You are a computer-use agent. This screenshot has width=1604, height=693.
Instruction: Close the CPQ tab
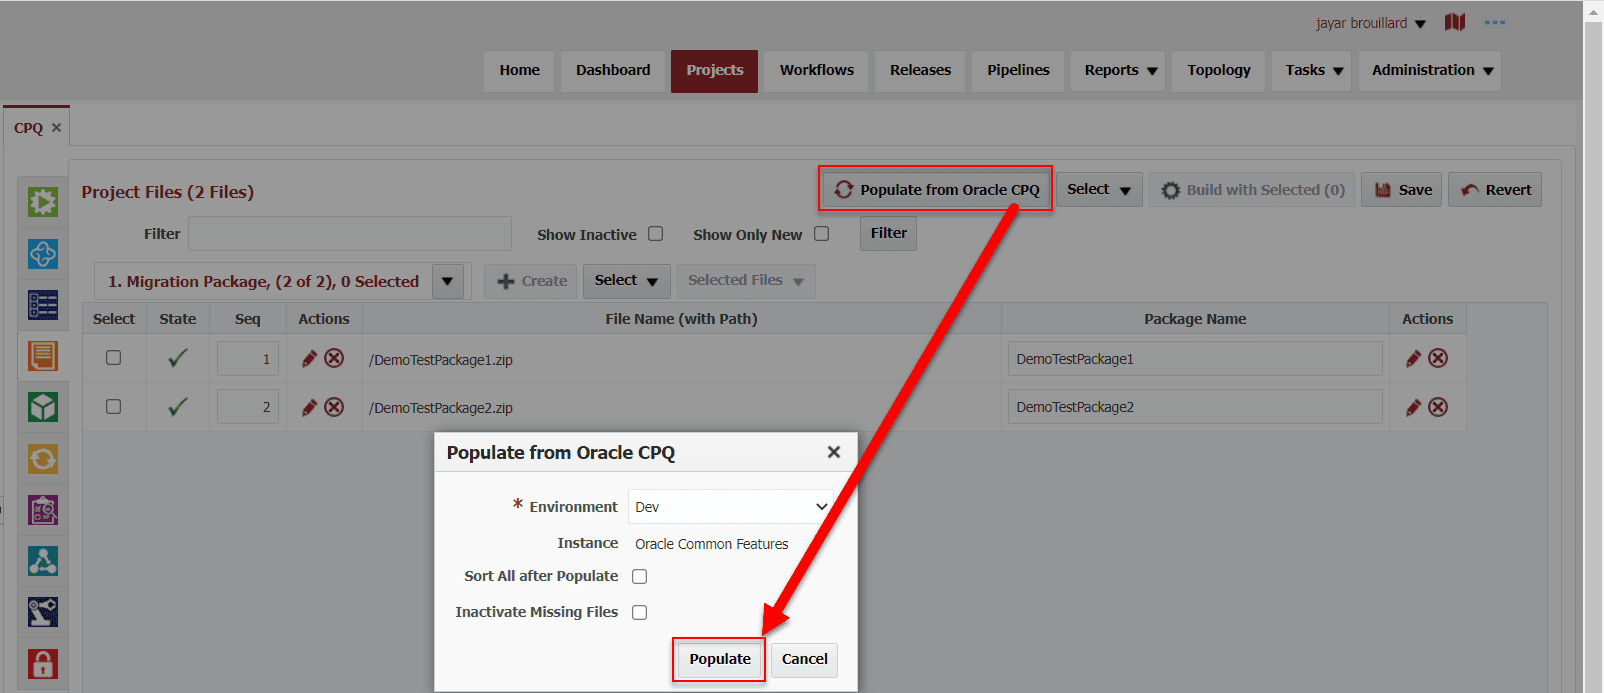coord(57,127)
